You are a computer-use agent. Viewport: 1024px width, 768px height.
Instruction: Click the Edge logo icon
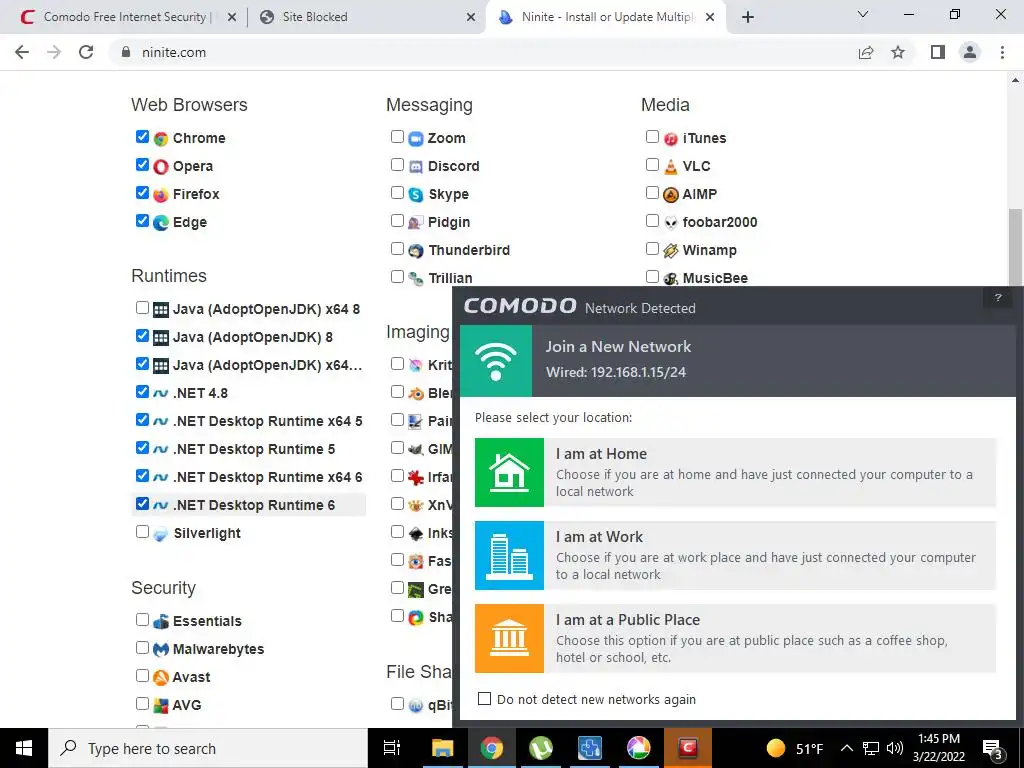tap(161, 223)
